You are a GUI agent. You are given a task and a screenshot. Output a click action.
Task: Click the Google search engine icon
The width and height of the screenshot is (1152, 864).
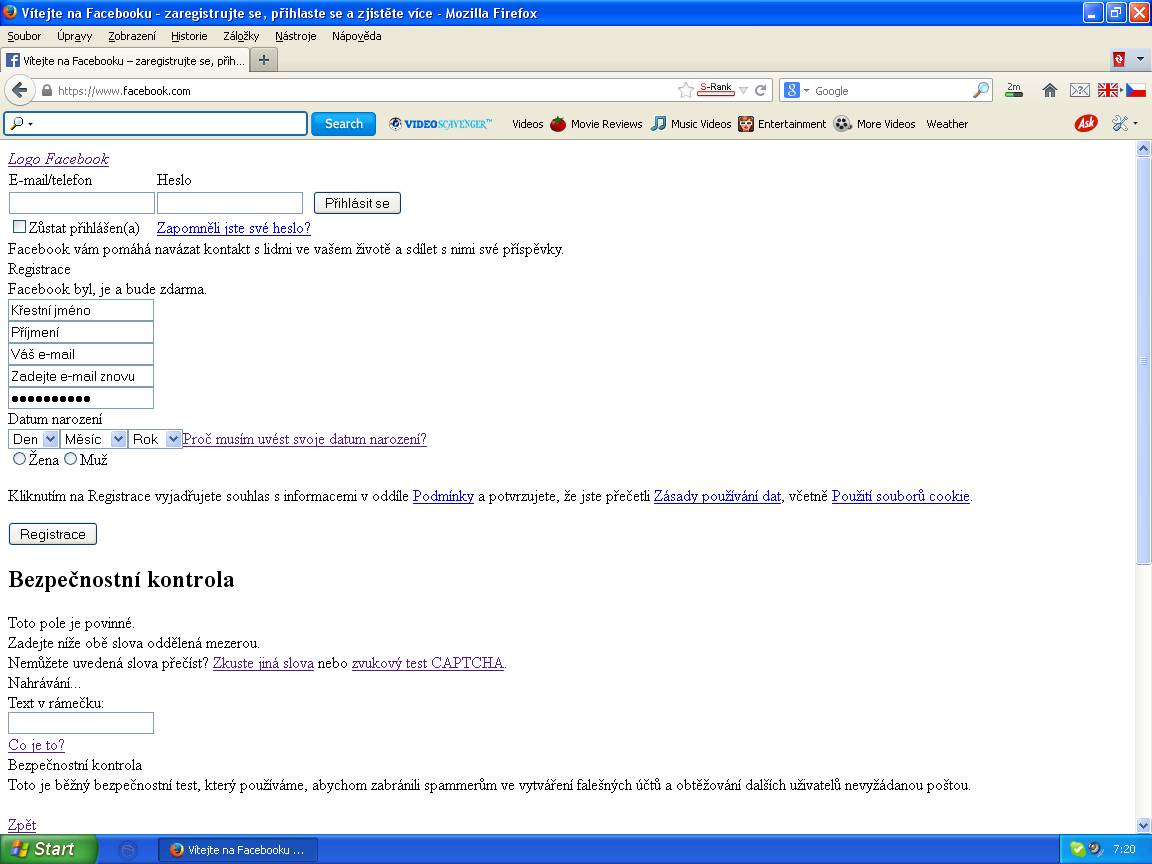click(791, 90)
